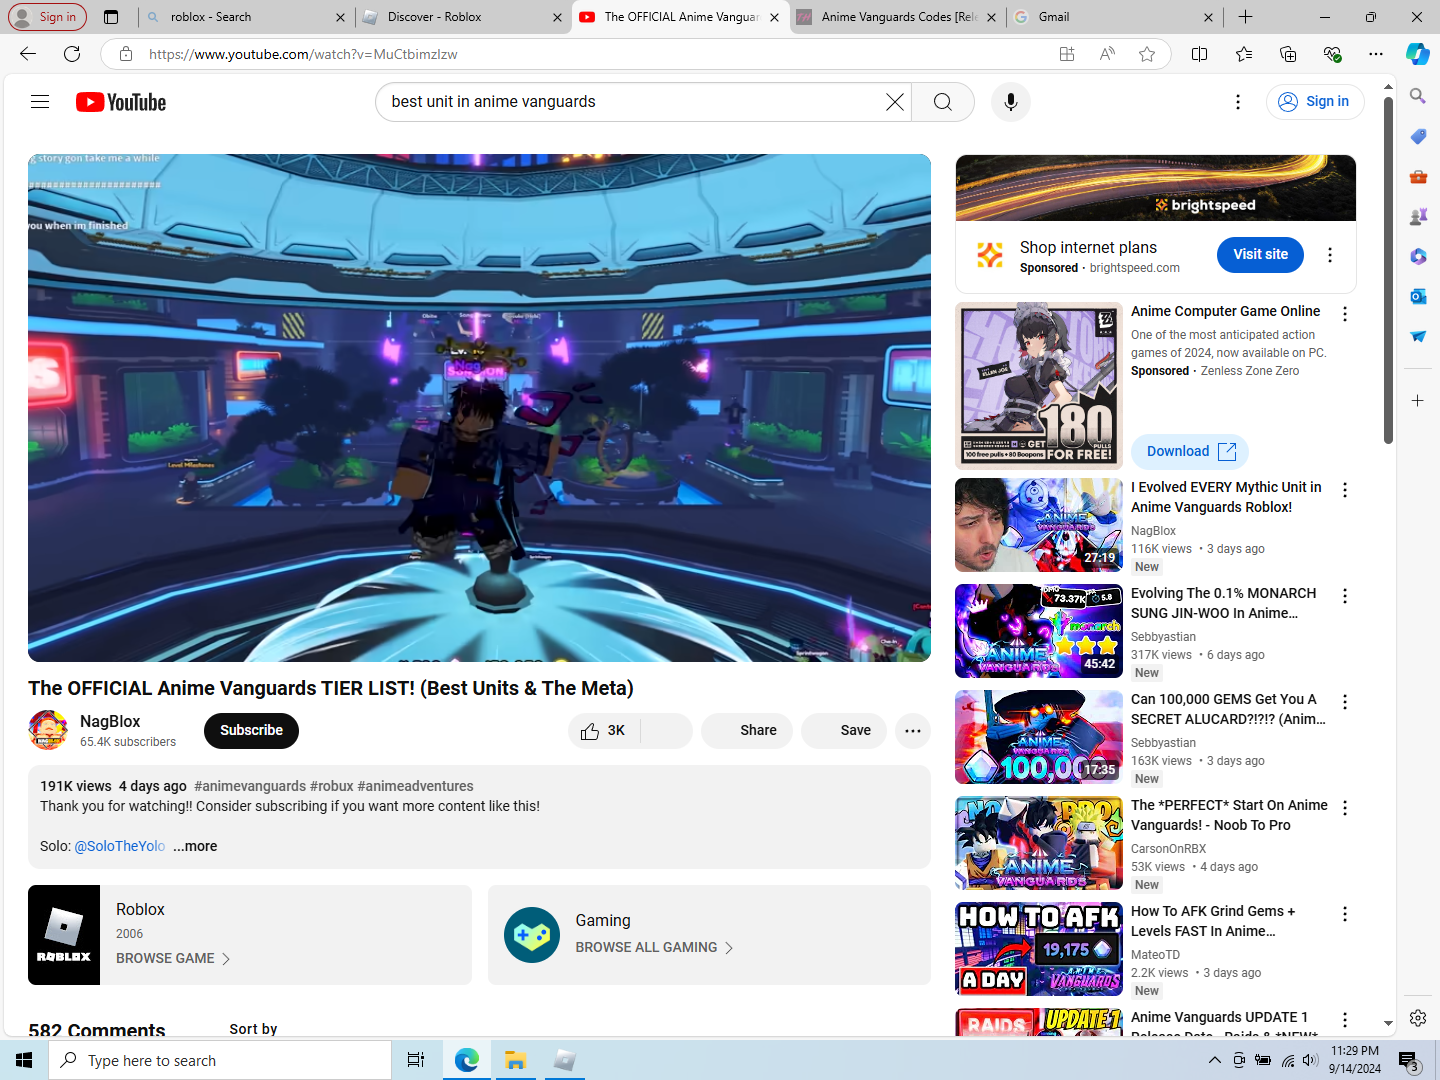The image size is (1440, 1080).
Task: Click BROWSE GAME under Roblox
Action: pos(173,958)
